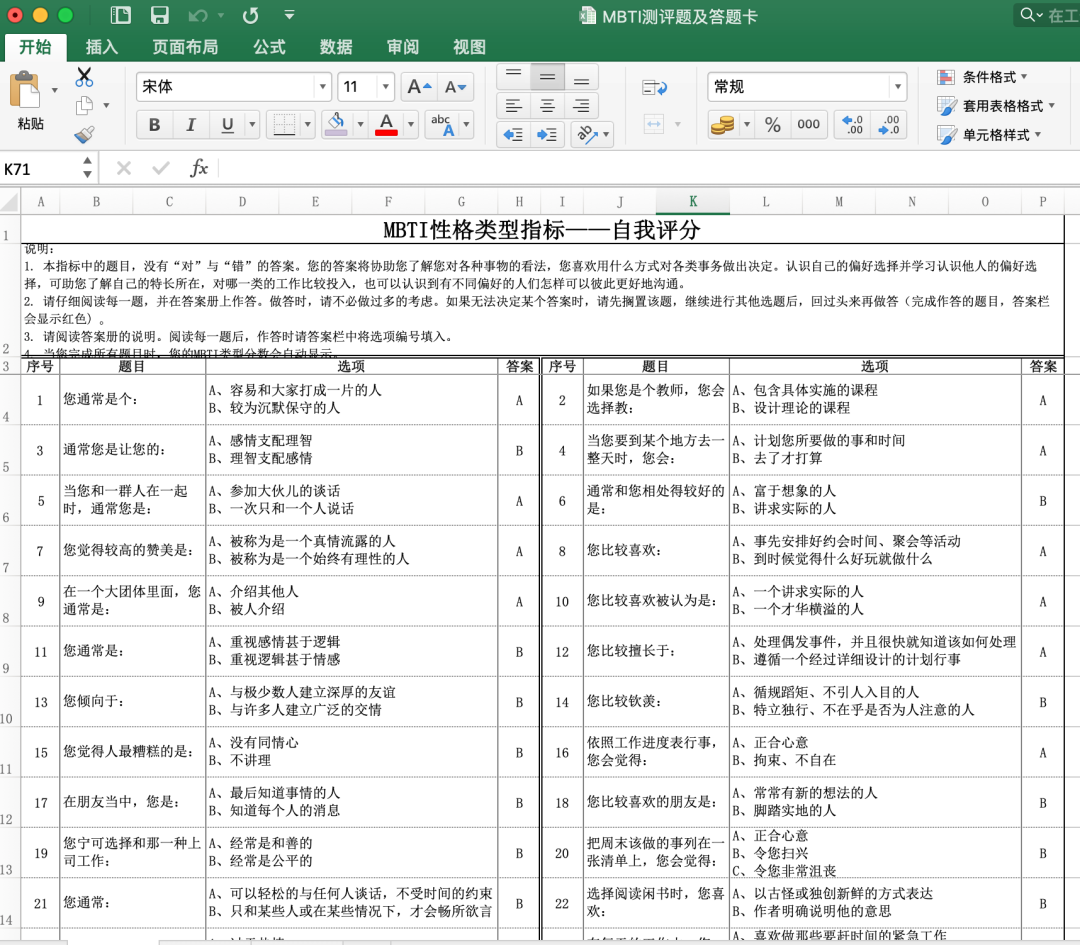Undo the last action

pos(198,15)
